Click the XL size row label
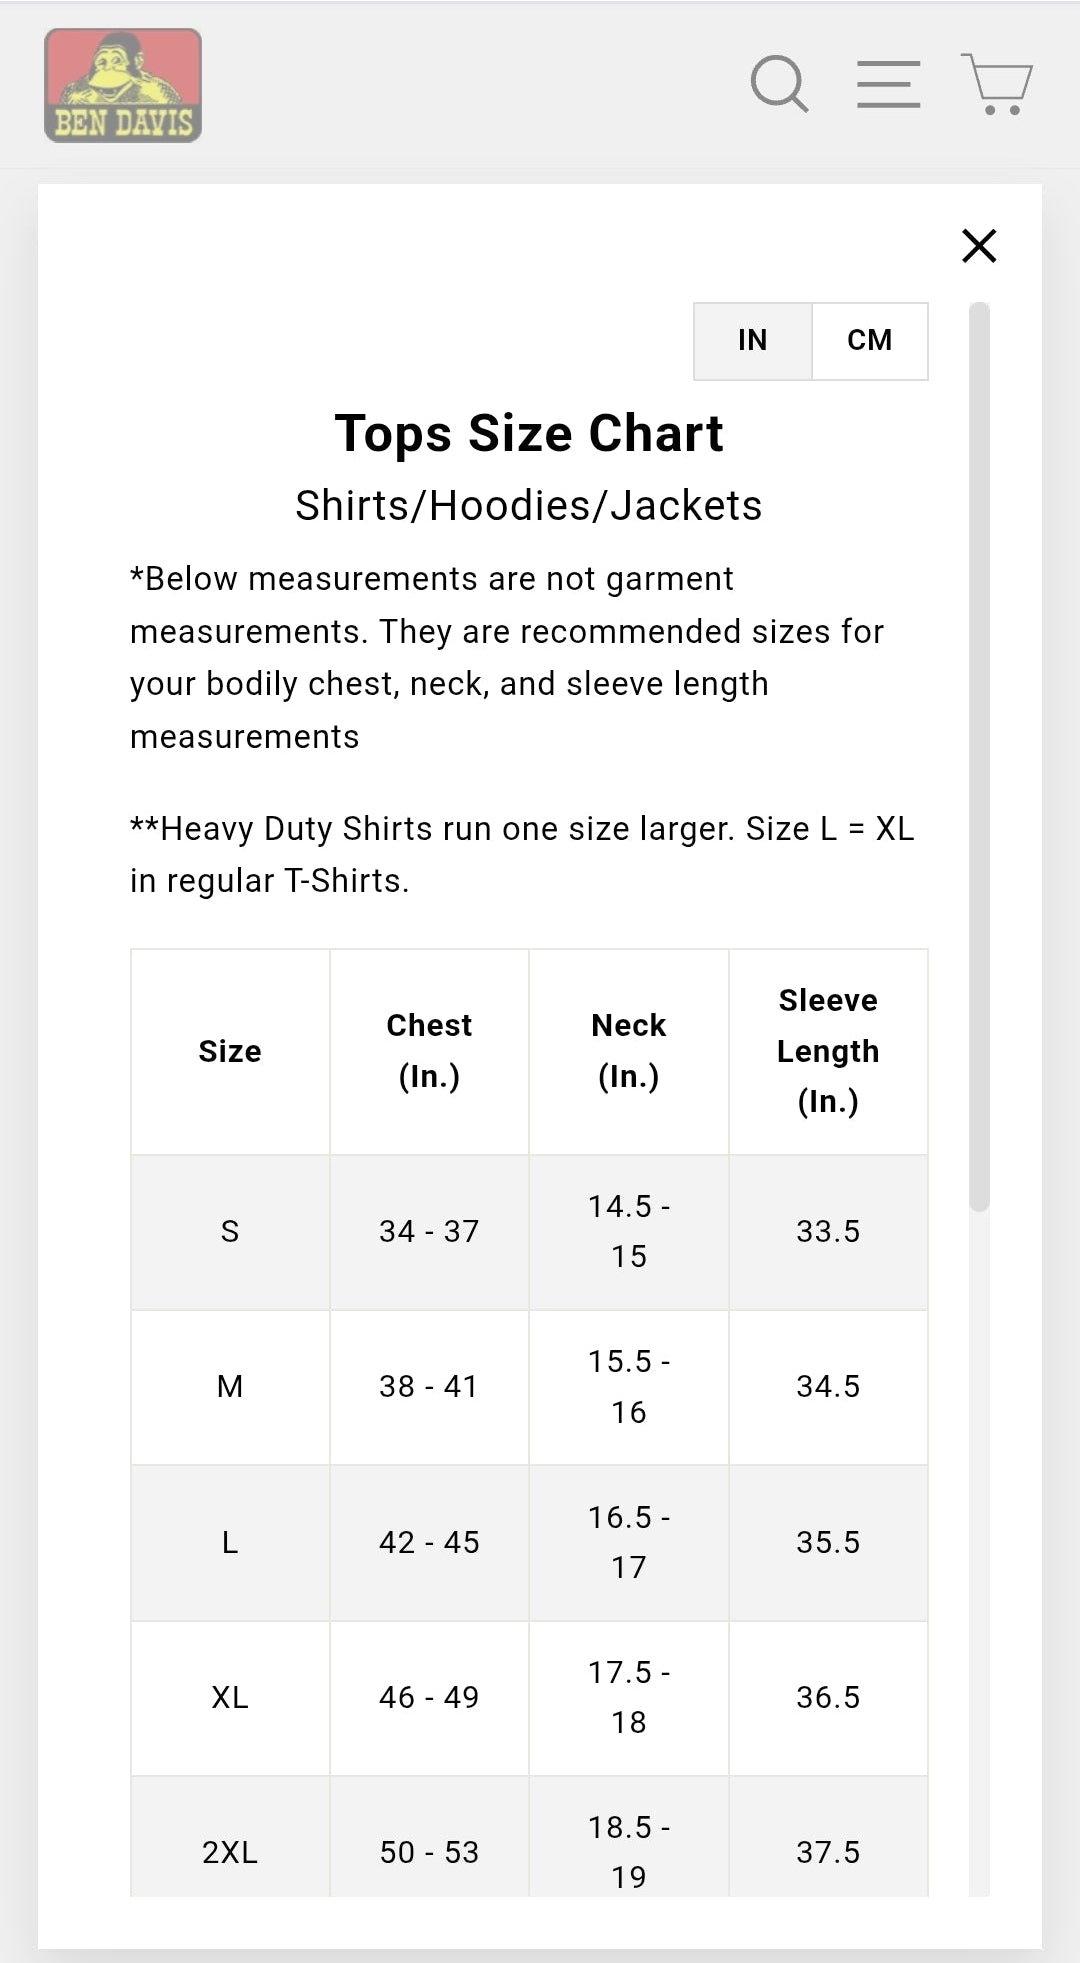1080x1963 pixels. coord(230,1698)
